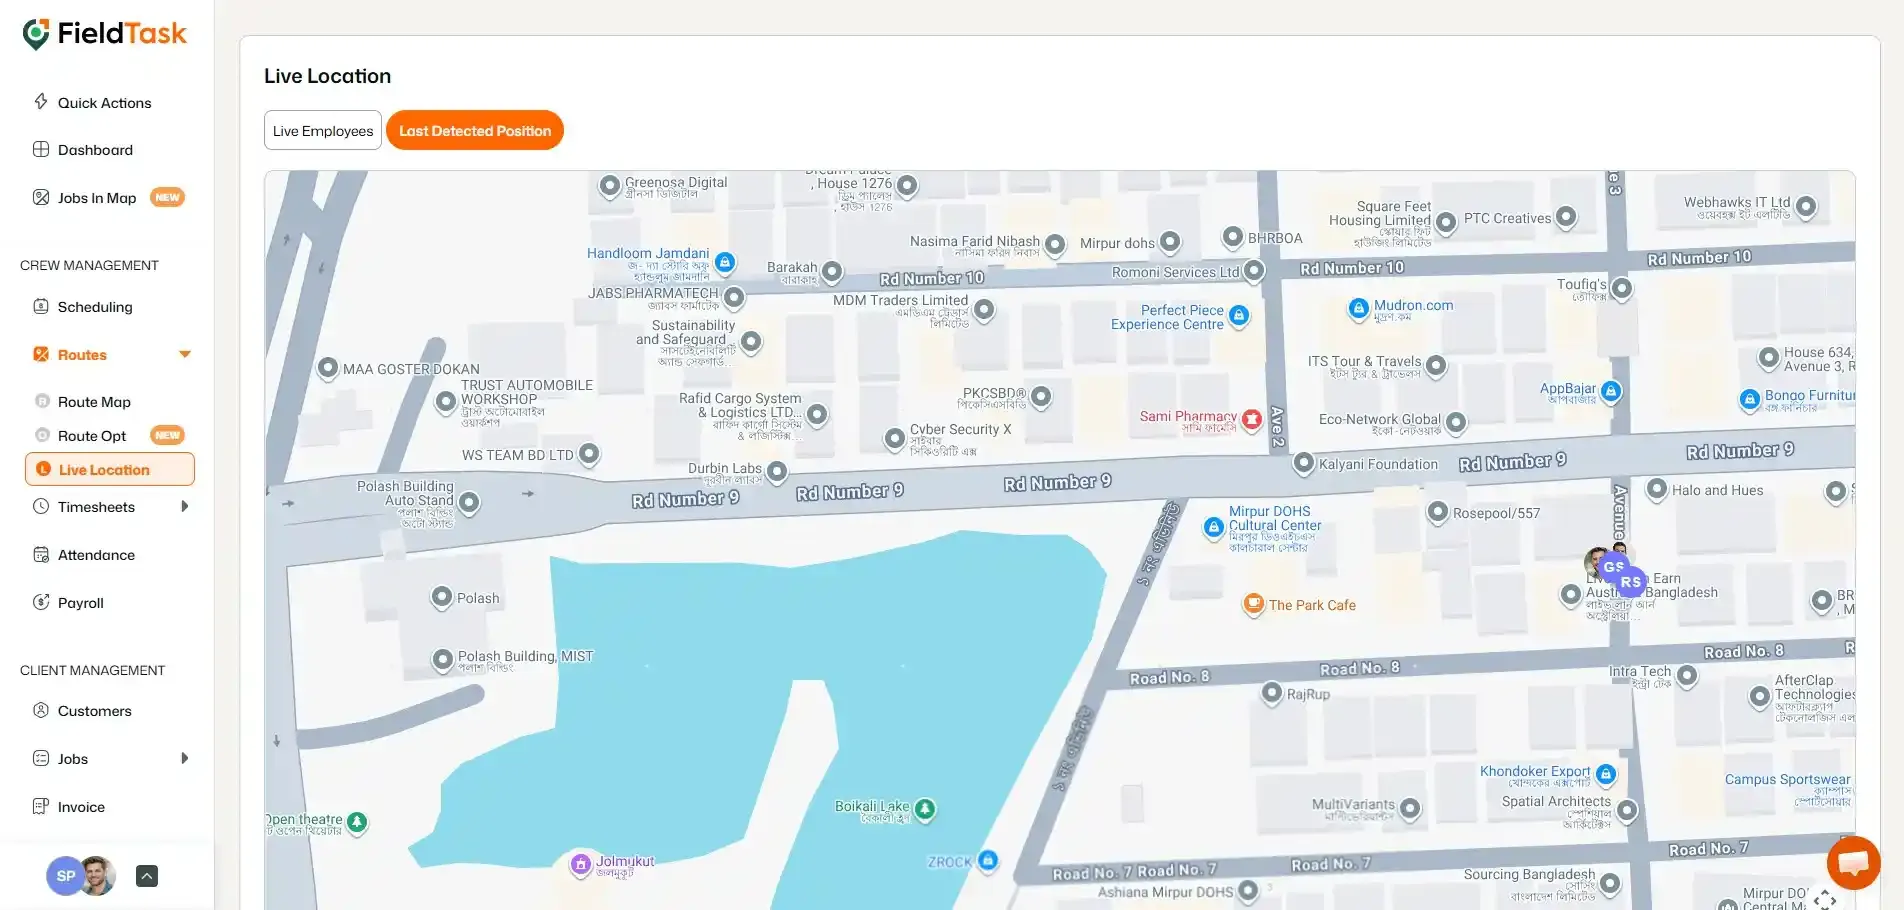This screenshot has height=910, width=1904.
Task: Go to Dashboard page
Action: pos(95,150)
